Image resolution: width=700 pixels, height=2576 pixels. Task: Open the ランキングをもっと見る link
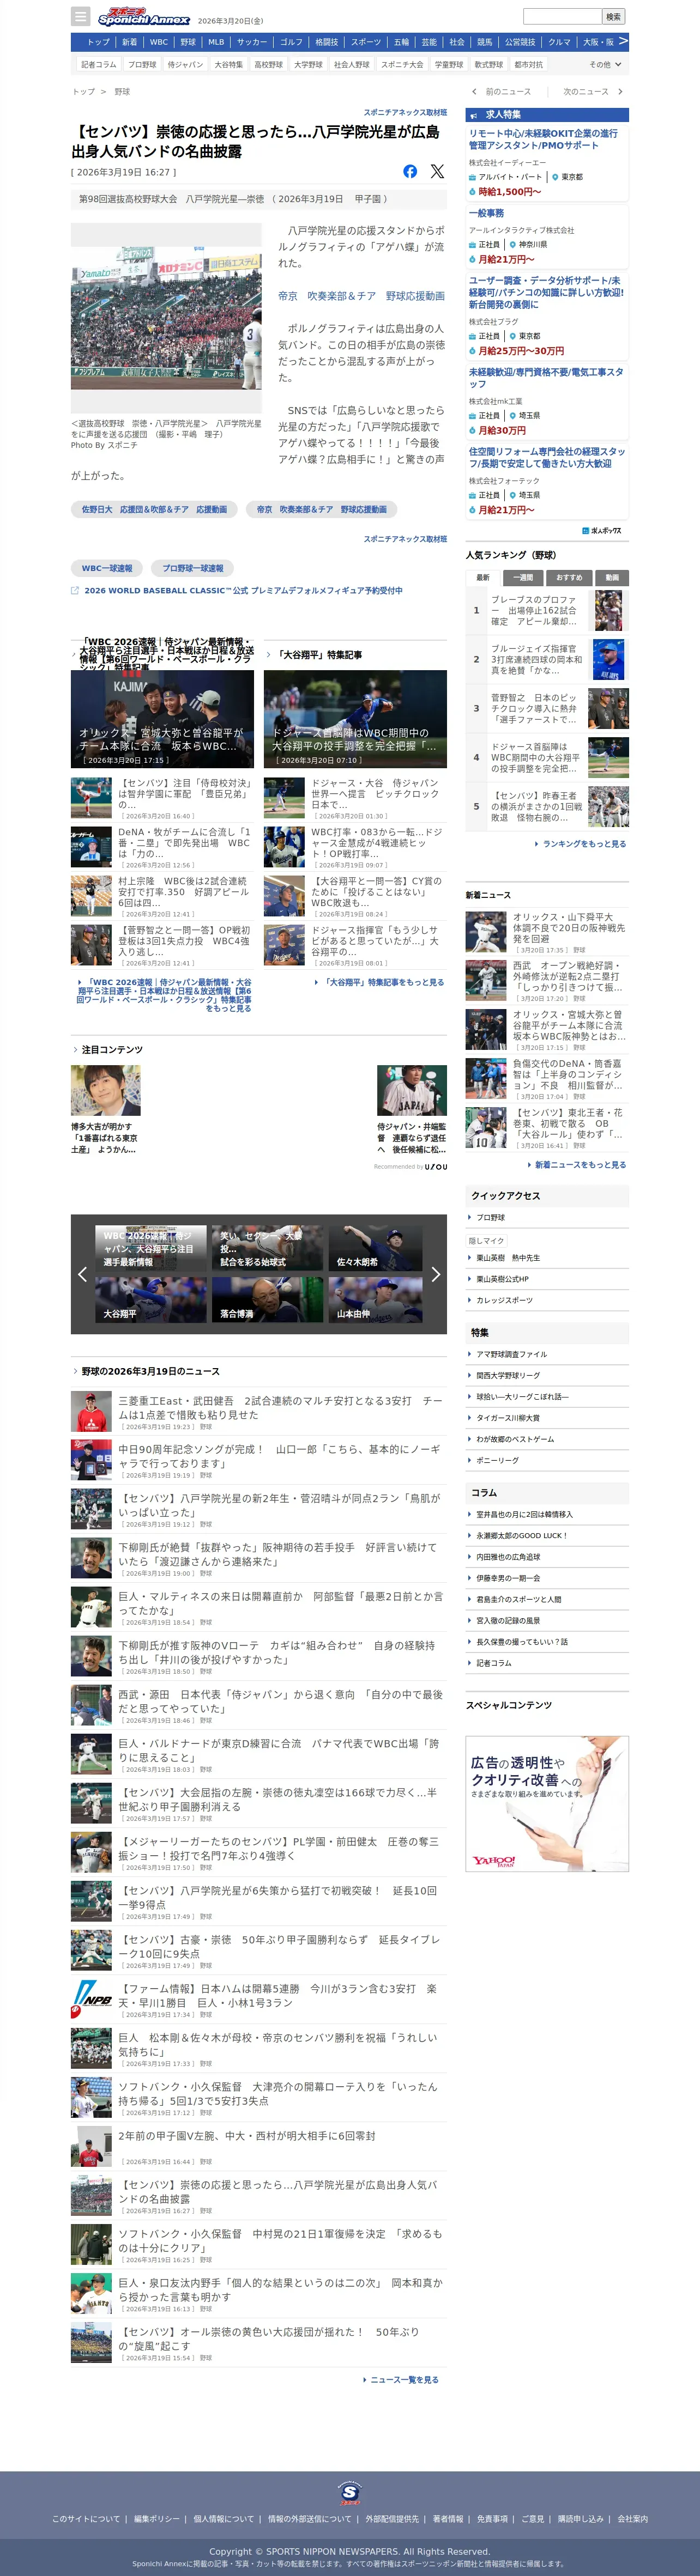coord(584,844)
